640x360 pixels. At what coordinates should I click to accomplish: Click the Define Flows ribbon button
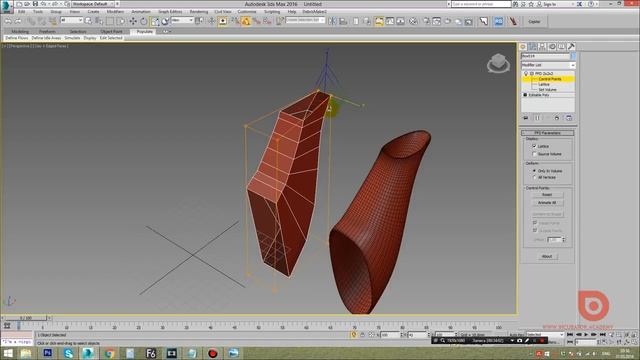(17, 38)
